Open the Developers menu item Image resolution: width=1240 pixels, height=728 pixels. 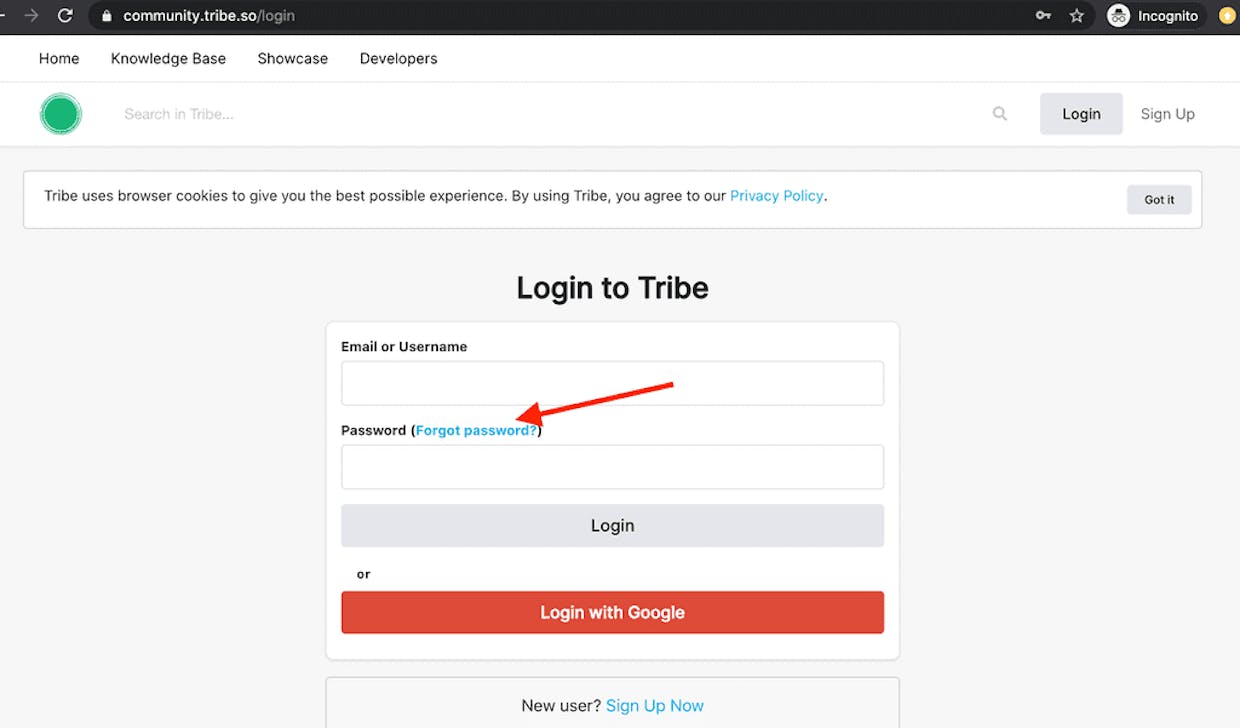(399, 58)
